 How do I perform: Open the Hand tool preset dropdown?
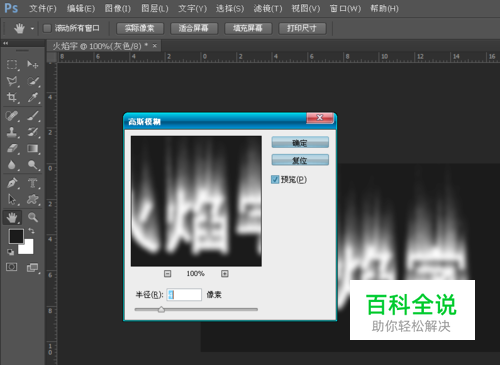click(32, 29)
